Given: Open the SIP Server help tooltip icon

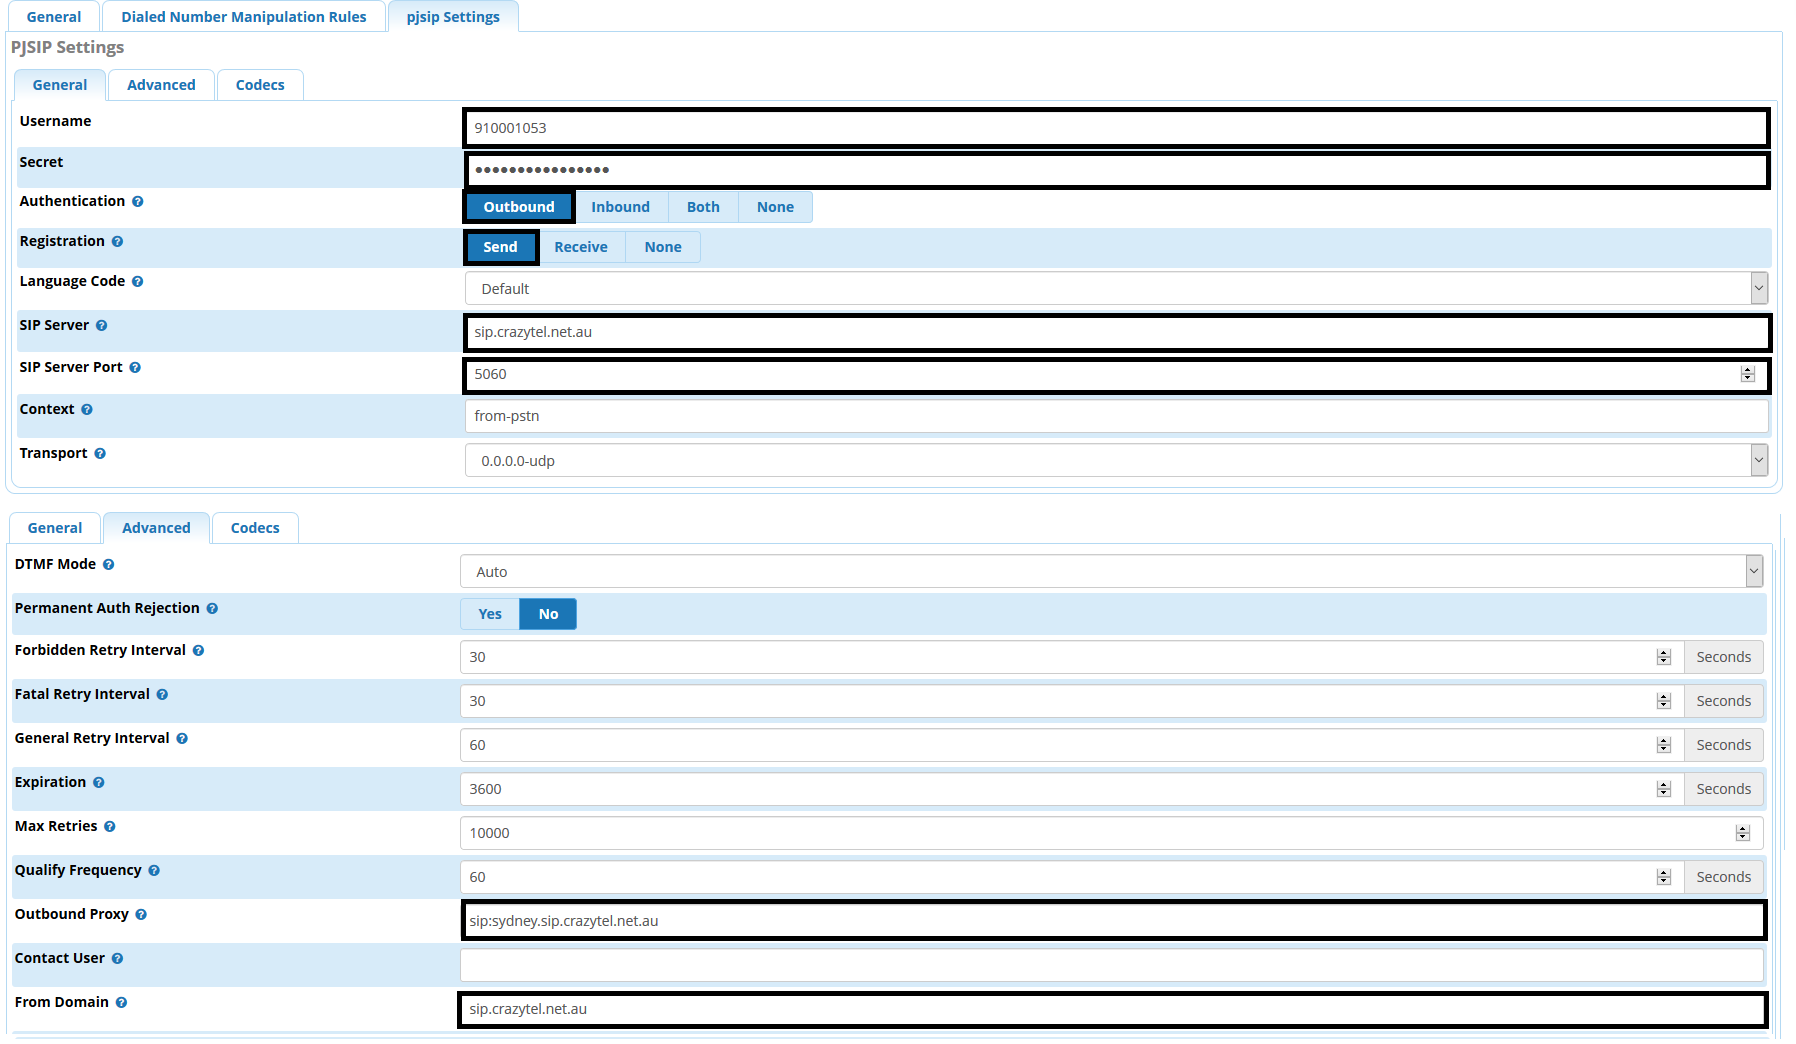Looking at the screenshot, I should click(x=102, y=326).
